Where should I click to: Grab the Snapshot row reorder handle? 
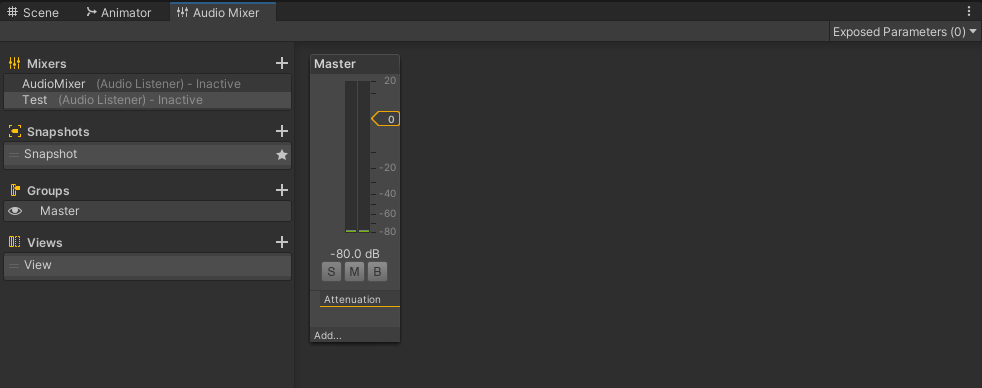[14, 155]
